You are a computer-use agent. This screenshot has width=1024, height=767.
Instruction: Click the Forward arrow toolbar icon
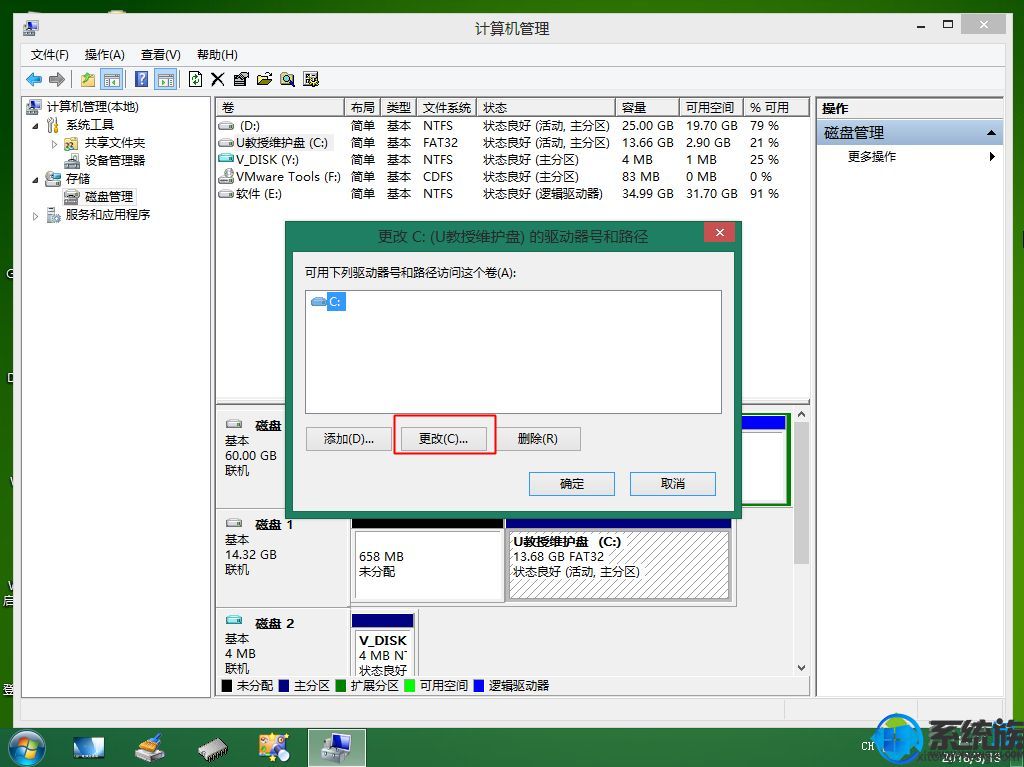click(57, 80)
